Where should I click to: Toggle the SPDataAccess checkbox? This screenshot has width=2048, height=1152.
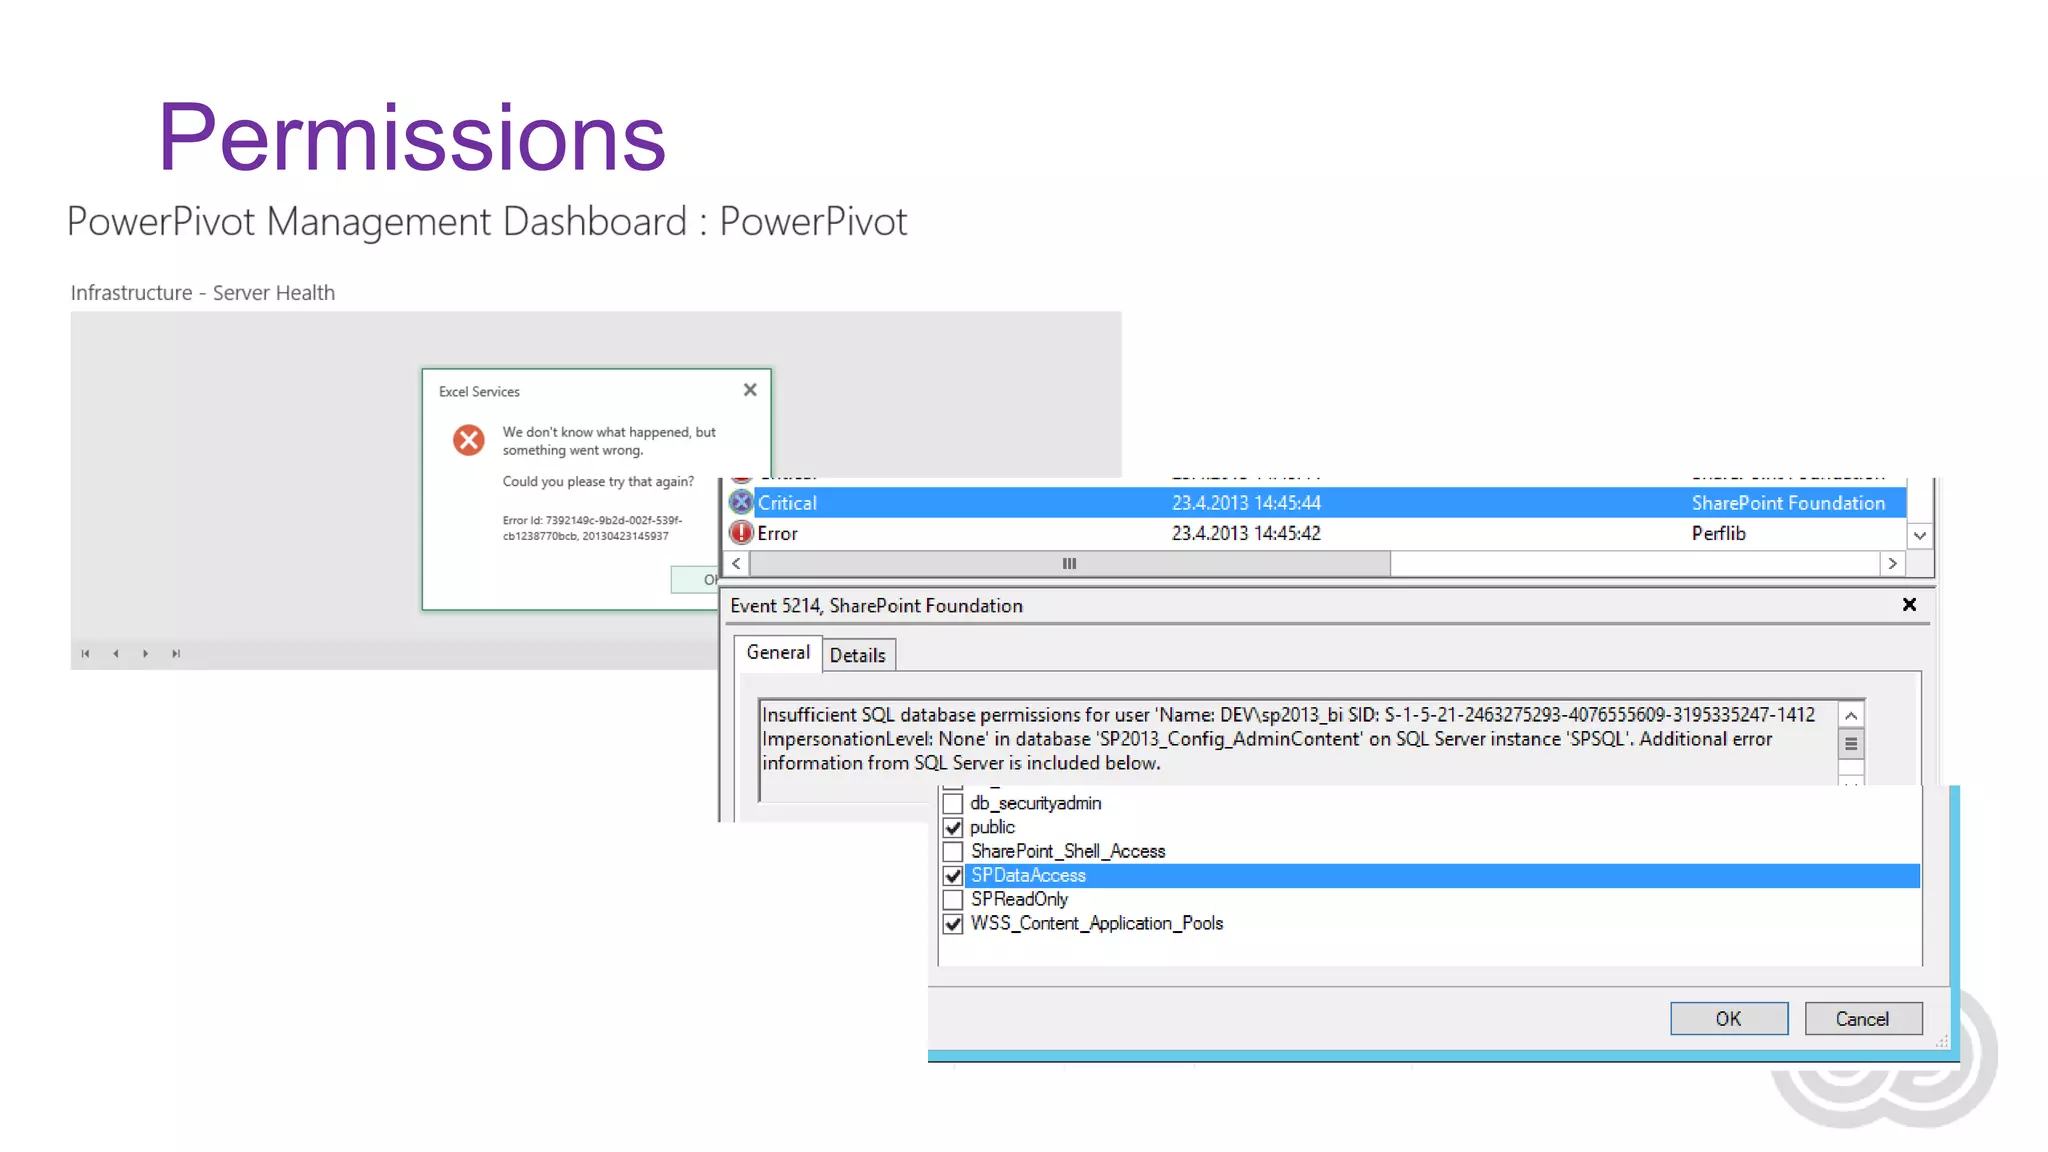953,876
